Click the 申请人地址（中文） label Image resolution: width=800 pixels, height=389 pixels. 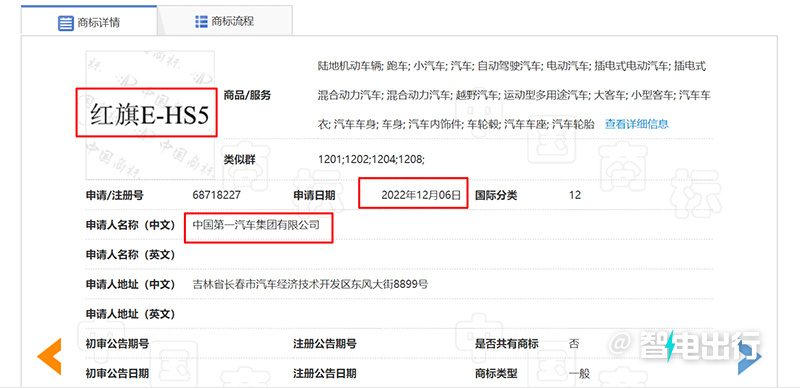tap(131, 284)
